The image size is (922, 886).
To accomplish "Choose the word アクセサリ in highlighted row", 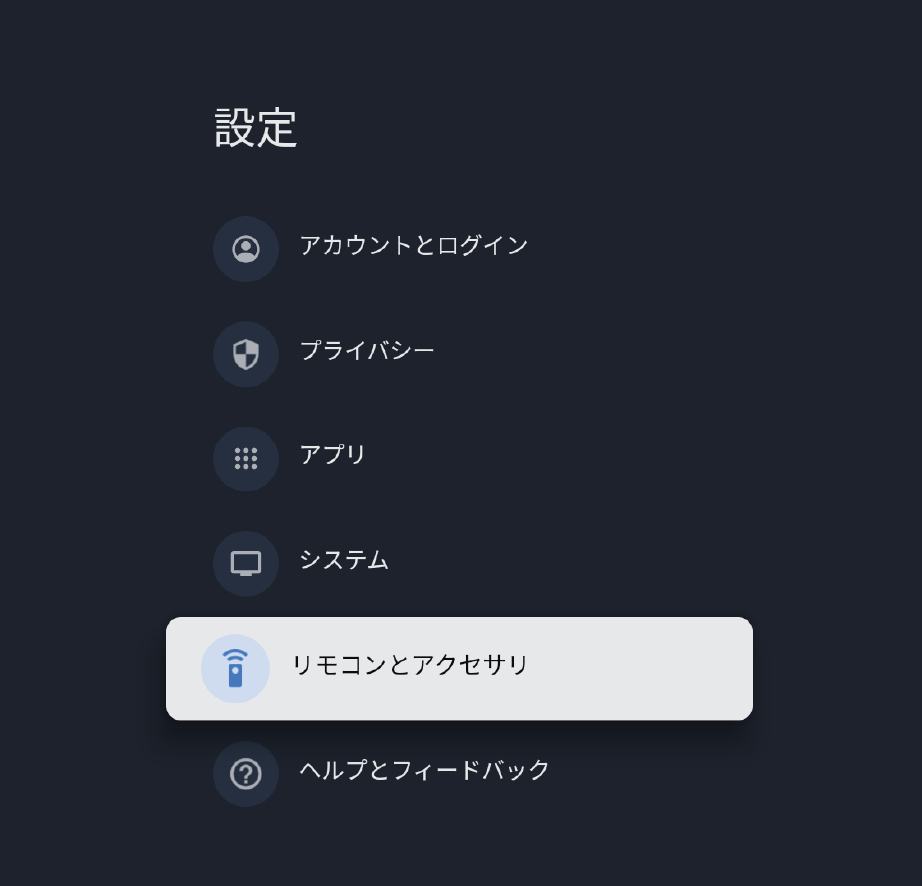I will [469, 665].
